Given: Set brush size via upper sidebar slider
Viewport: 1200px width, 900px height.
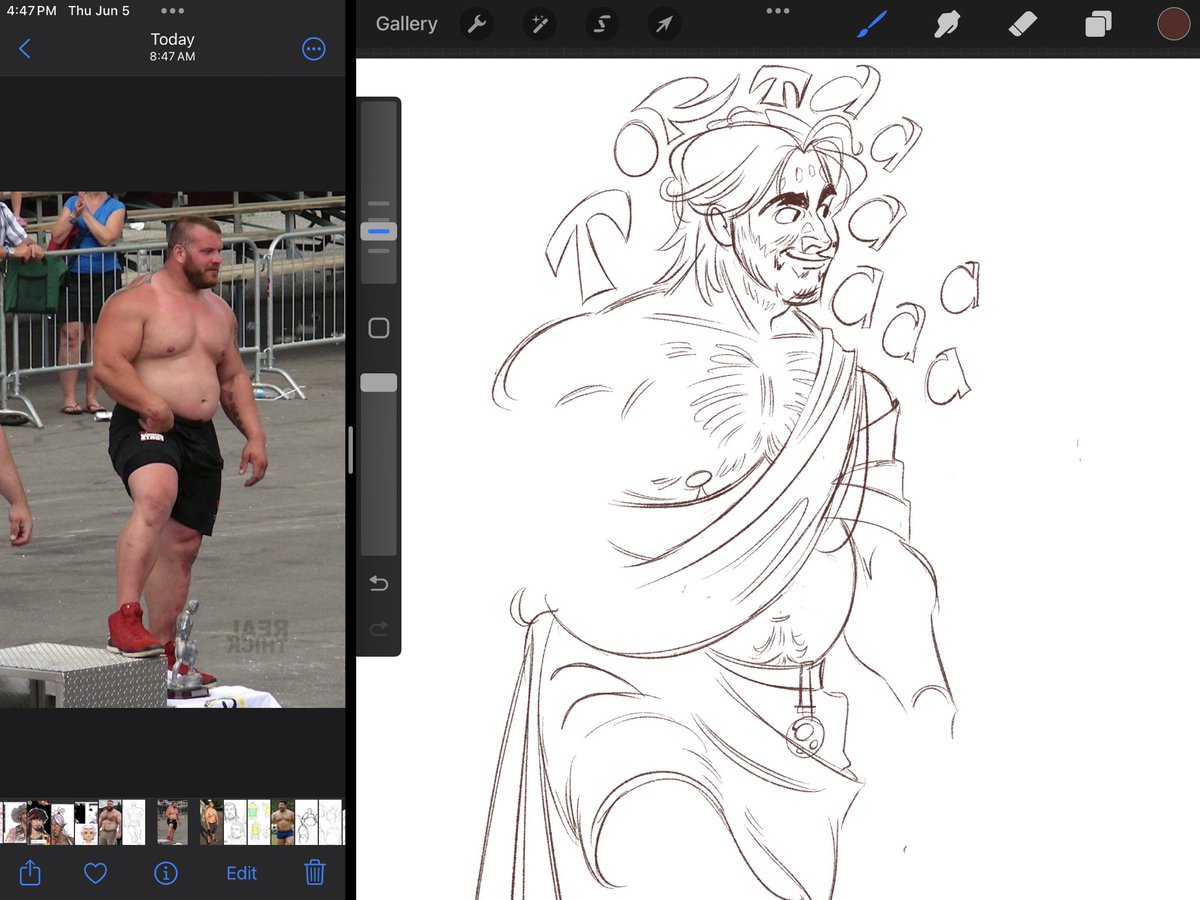Looking at the screenshot, I should click(379, 192).
